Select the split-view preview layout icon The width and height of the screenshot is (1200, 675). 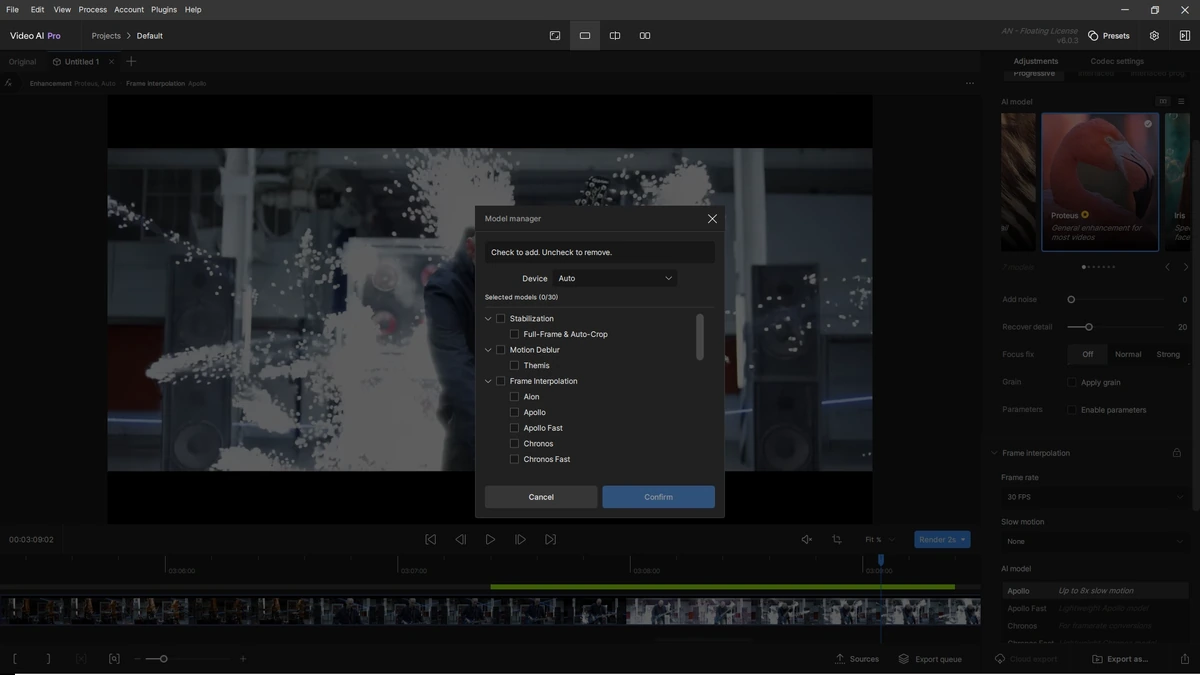[x=615, y=36]
